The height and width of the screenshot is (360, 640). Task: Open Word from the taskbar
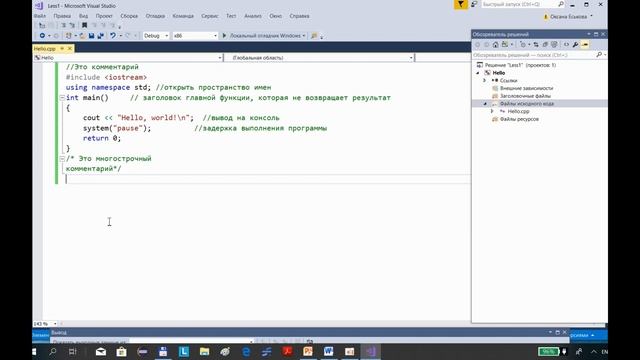[329, 351]
